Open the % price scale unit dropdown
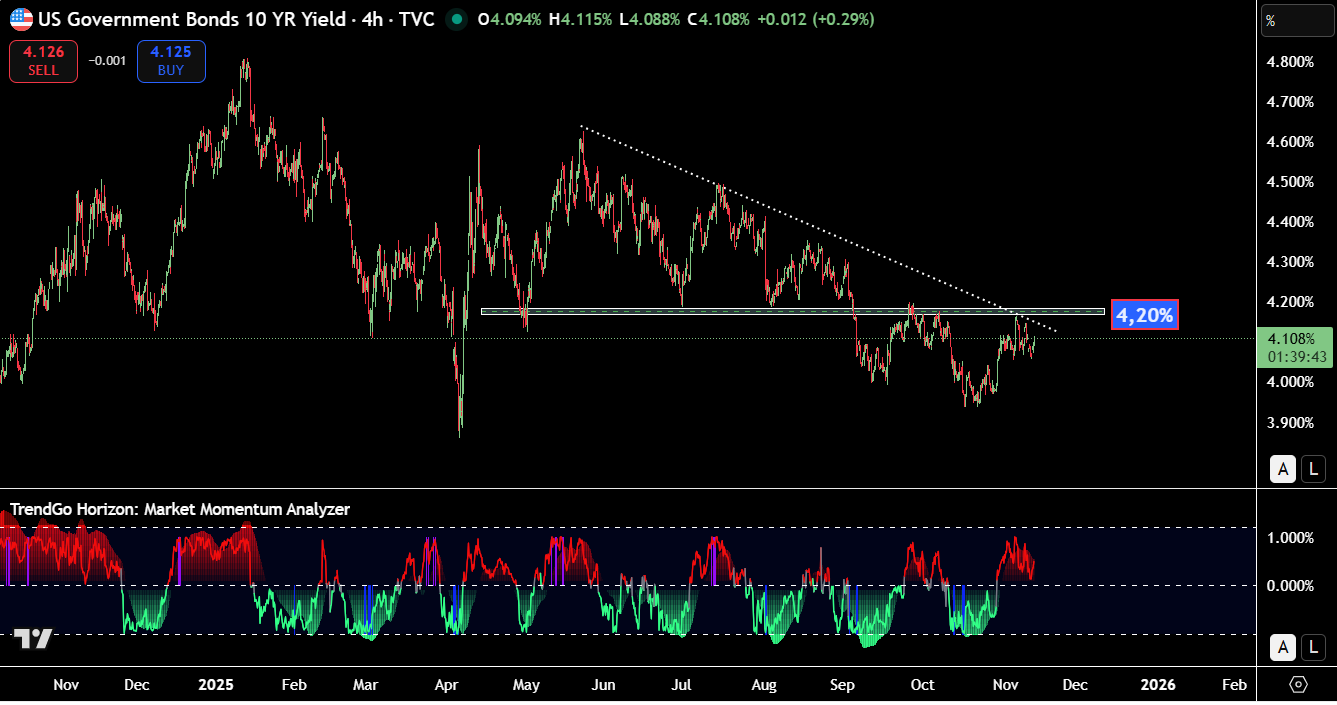Image resolution: width=1337 pixels, height=705 pixels. [1297, 21]
